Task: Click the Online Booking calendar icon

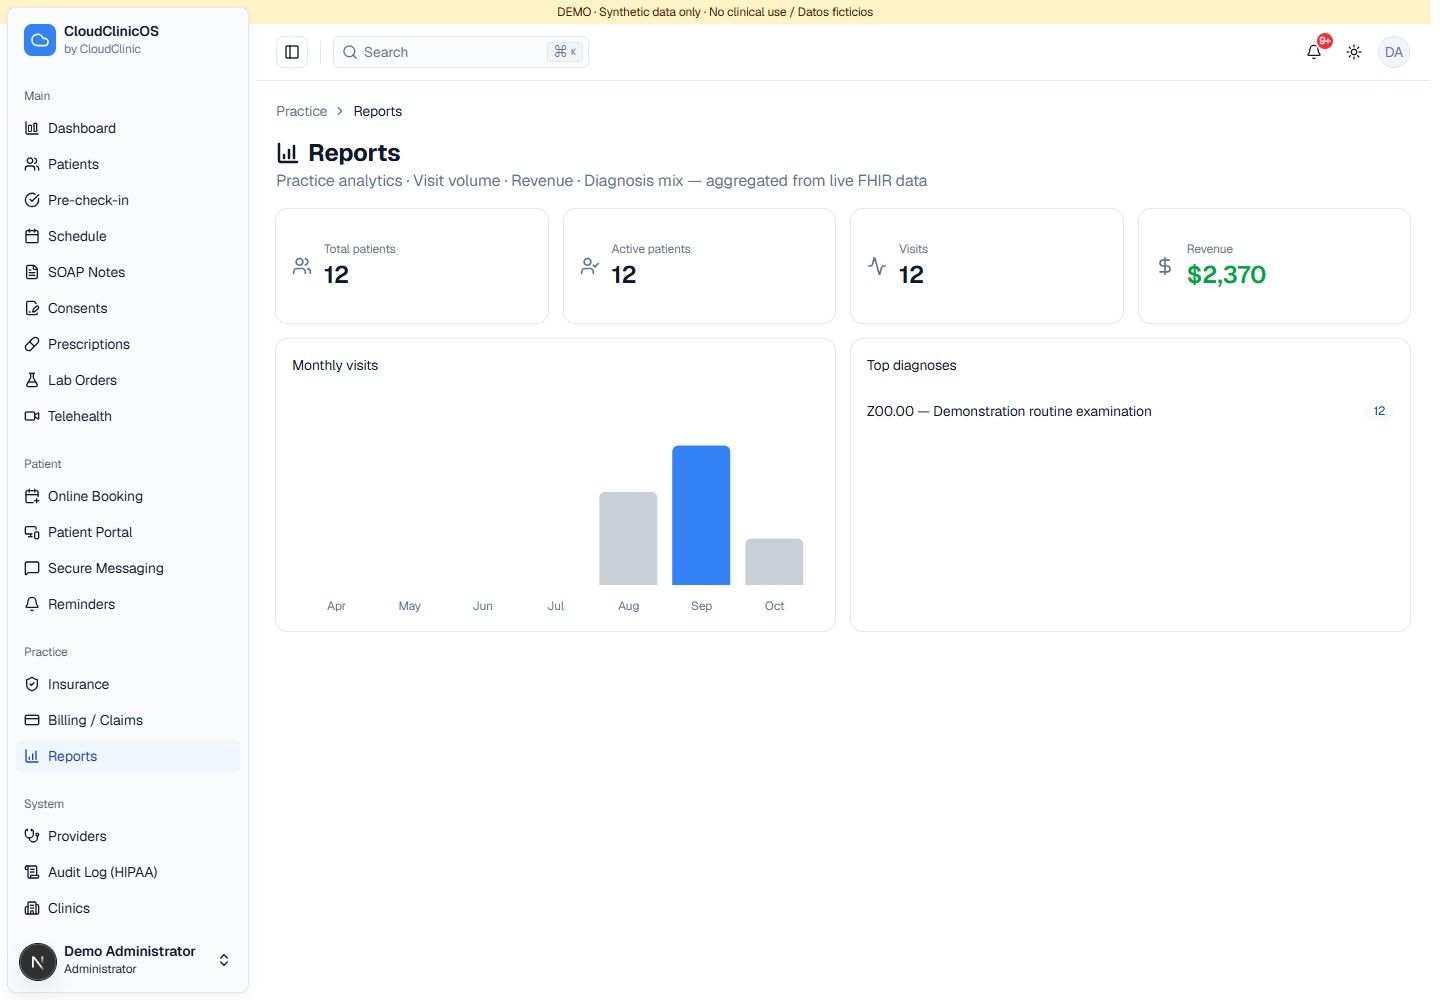Action: click(32, 496)
